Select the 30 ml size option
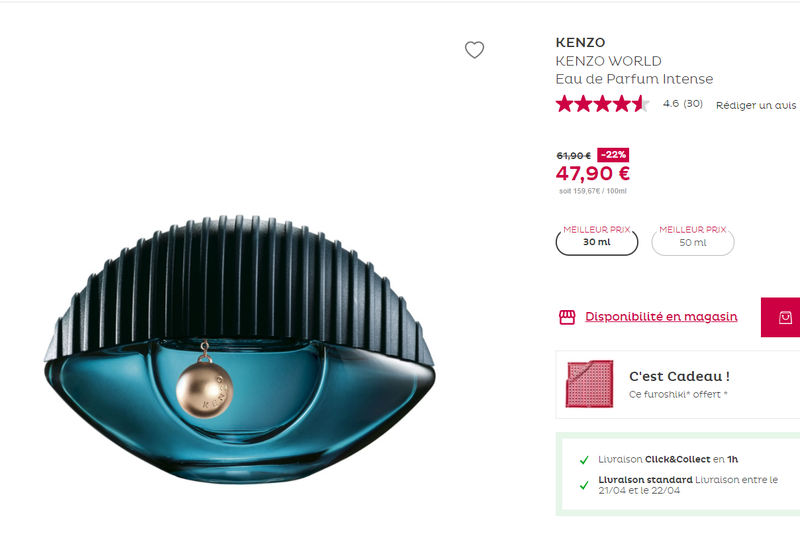800x544 pixels. (x=597, y=242)
